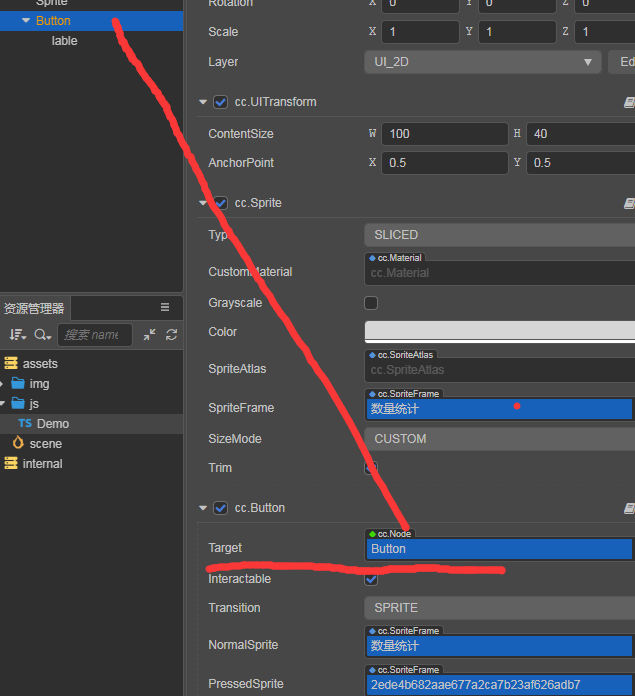Disable the cc.UITransform component checkbox
635x696 pixels.
220,102
